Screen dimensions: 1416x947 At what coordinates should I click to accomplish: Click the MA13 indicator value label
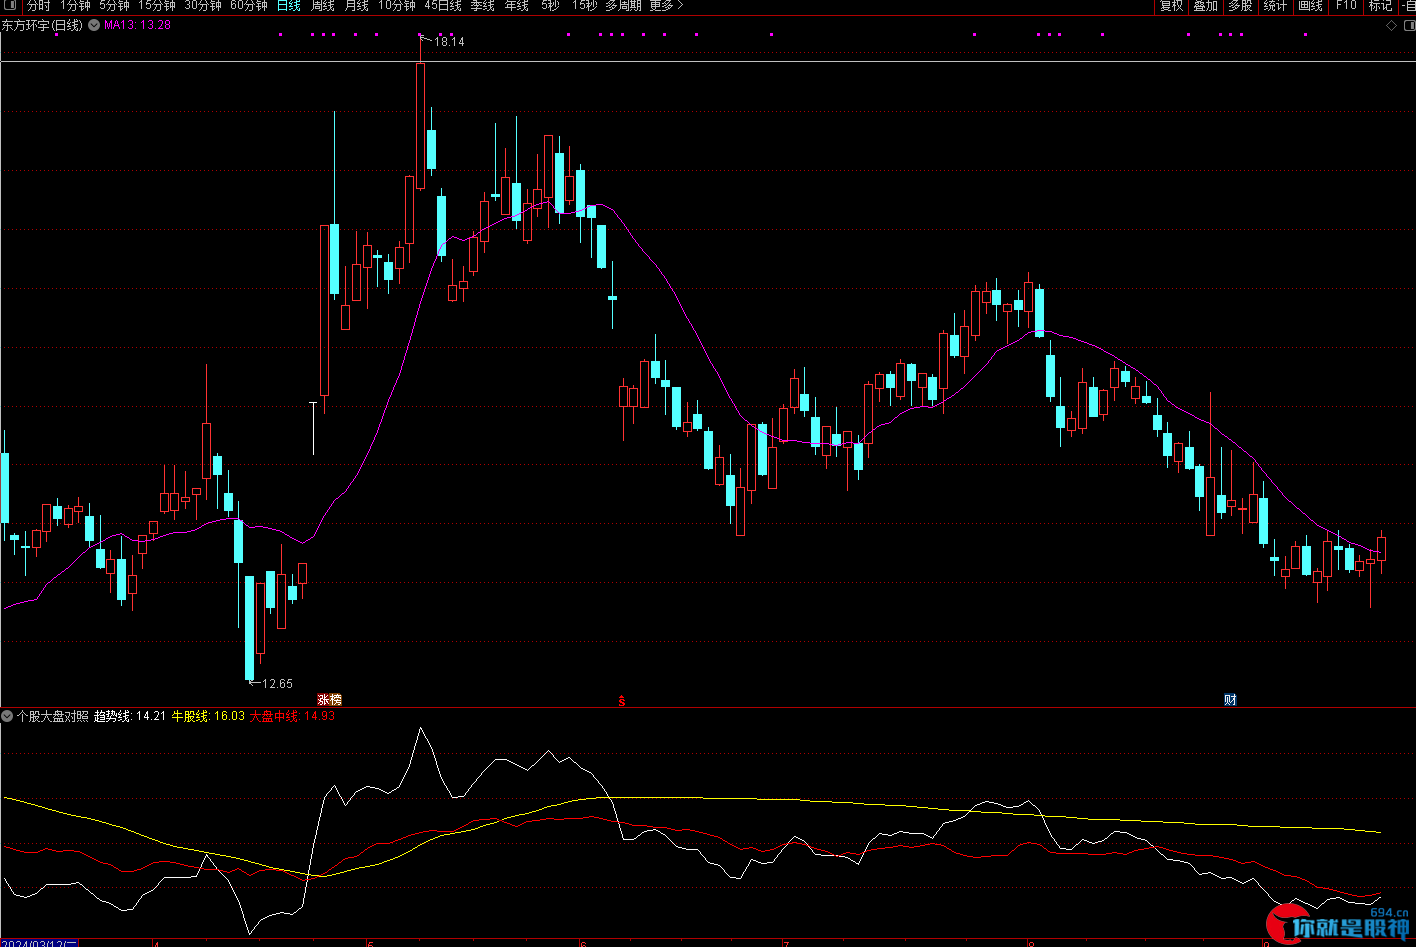tap(138, 25)
